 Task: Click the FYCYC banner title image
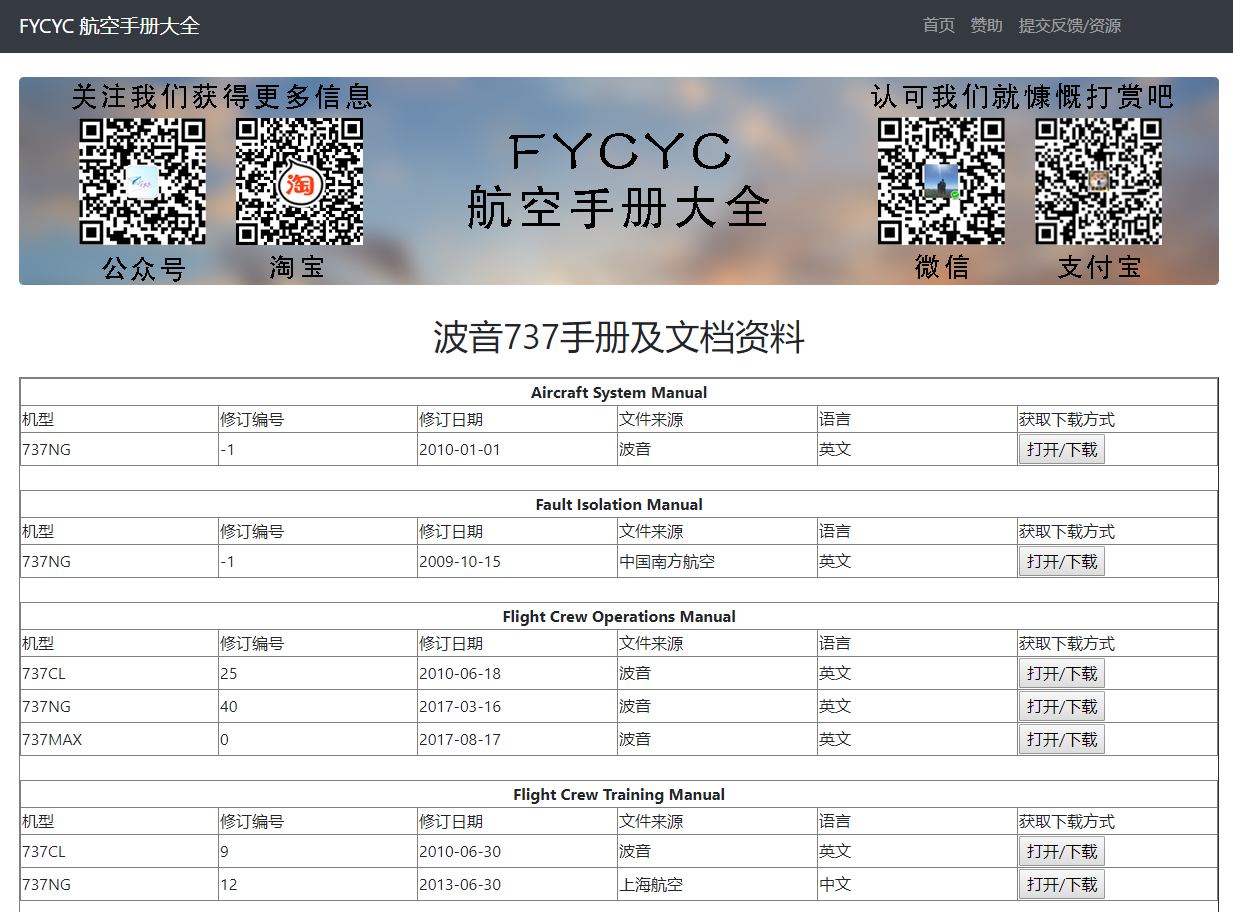616,181
